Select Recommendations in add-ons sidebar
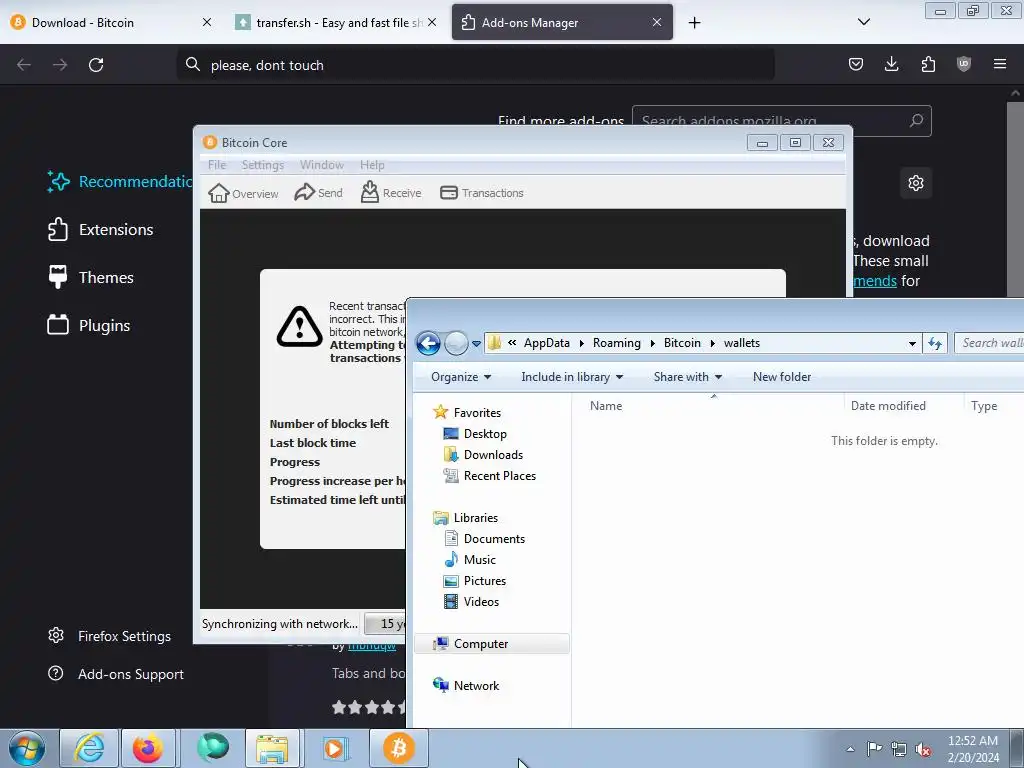This screenshot has height=768, width=1024. [x=120, y=182]
